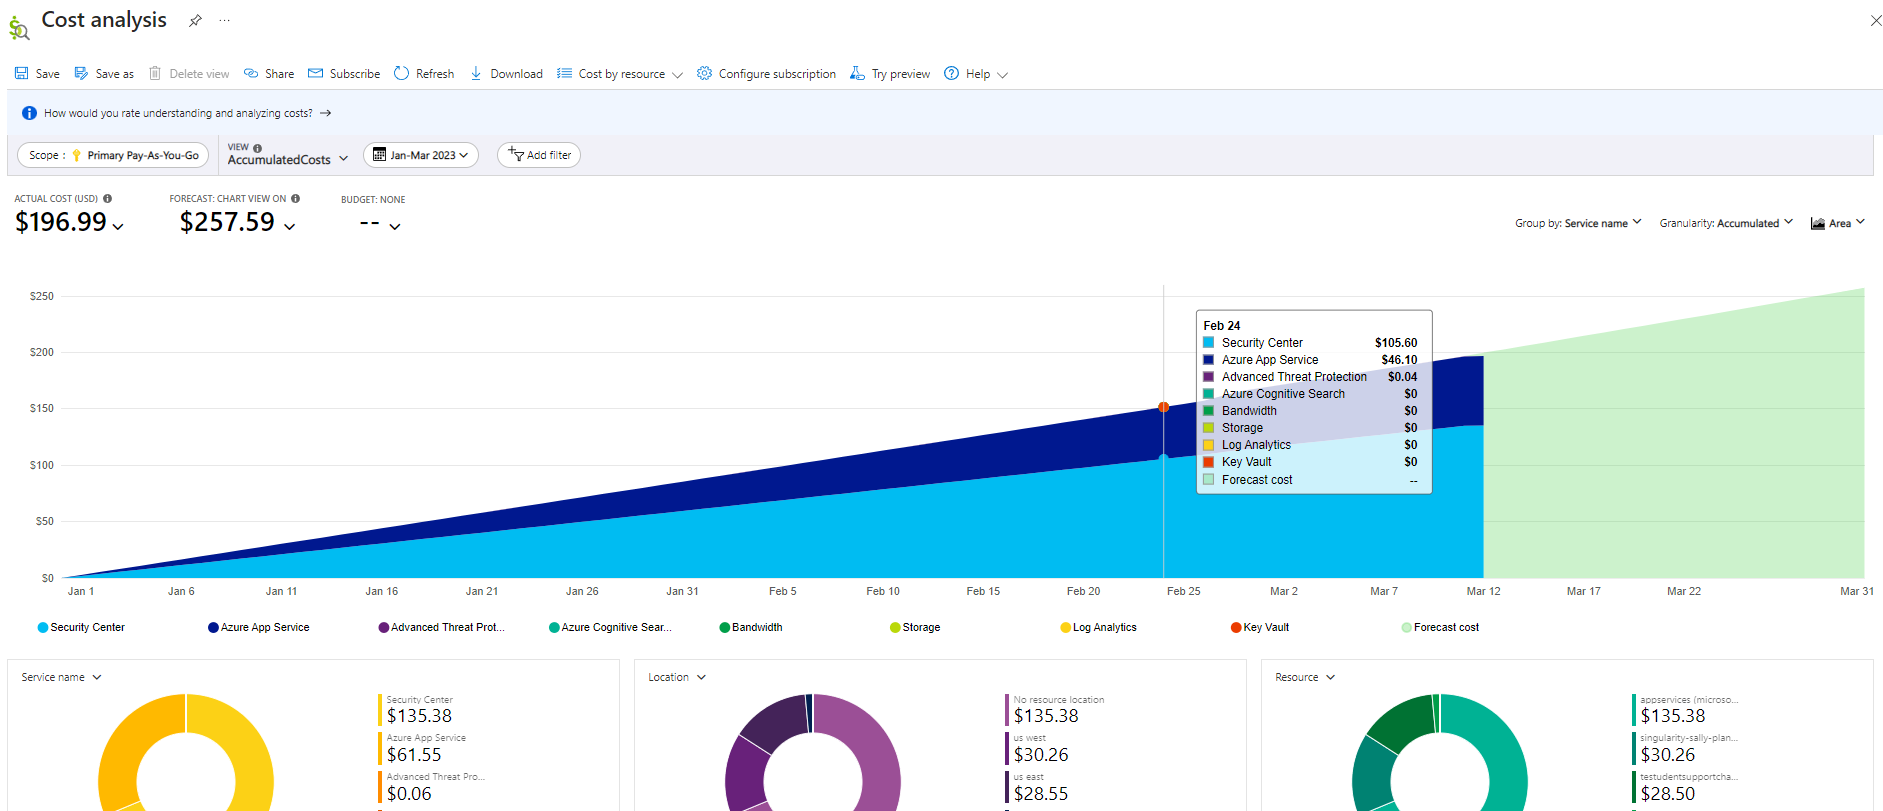Viewport: 1883px width, 811px height.
Task: Download the cost report
Action: [x=506, y=74]
